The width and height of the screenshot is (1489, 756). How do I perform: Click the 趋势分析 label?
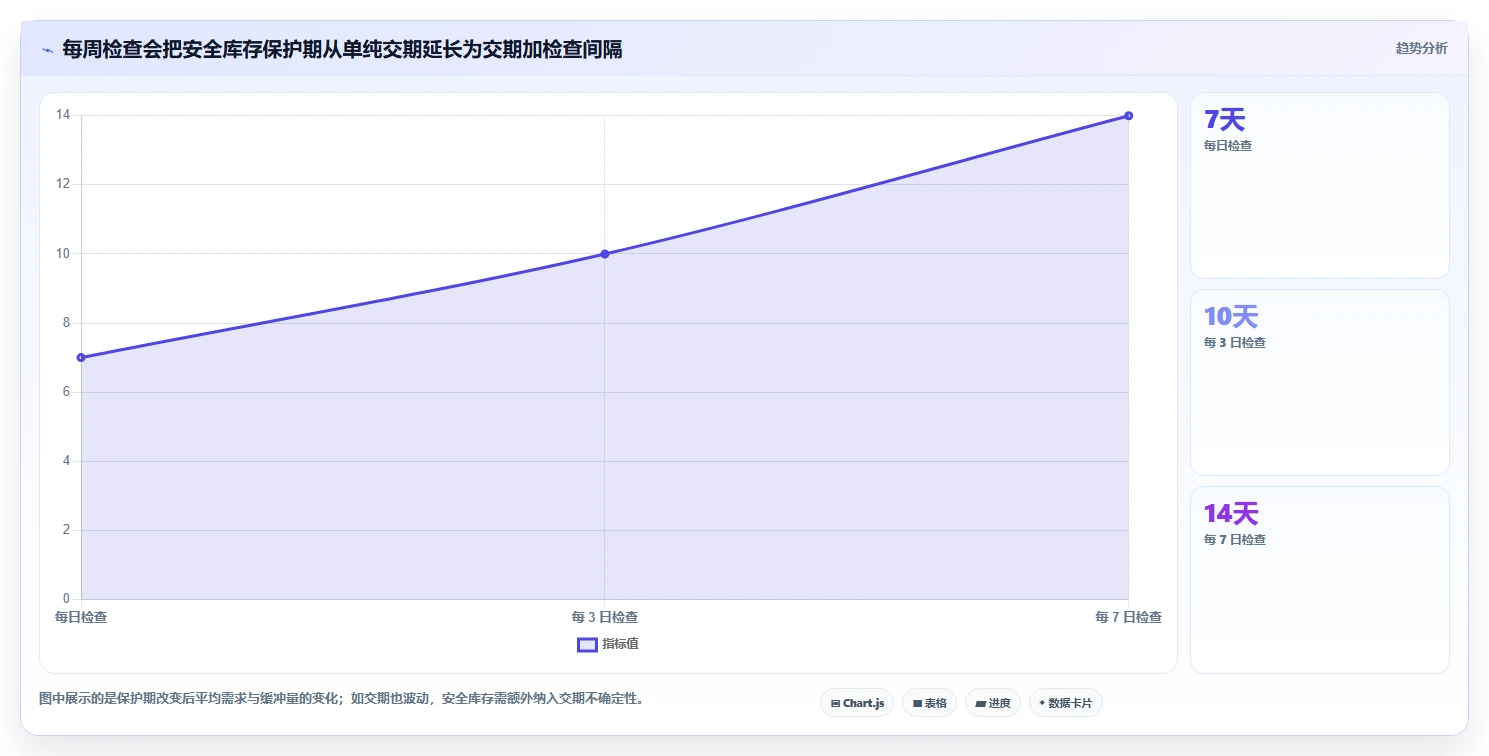1421,48
